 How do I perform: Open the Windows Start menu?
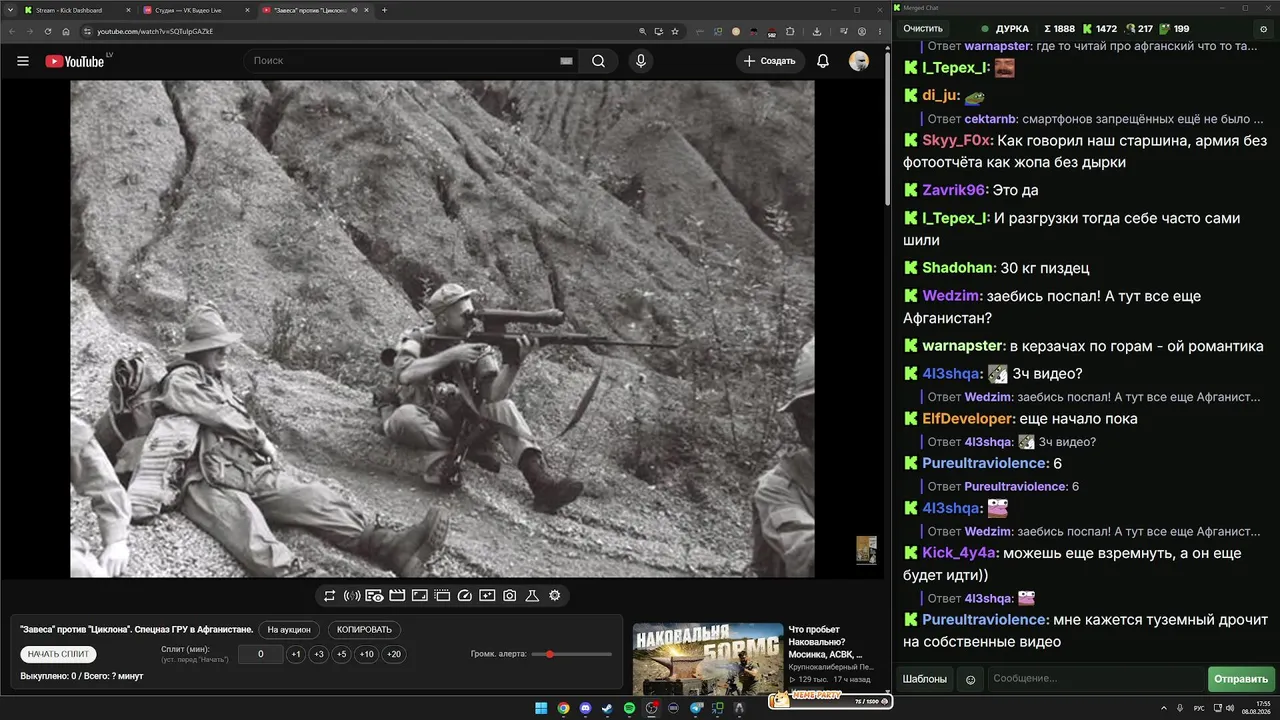[x=541, y=708]
